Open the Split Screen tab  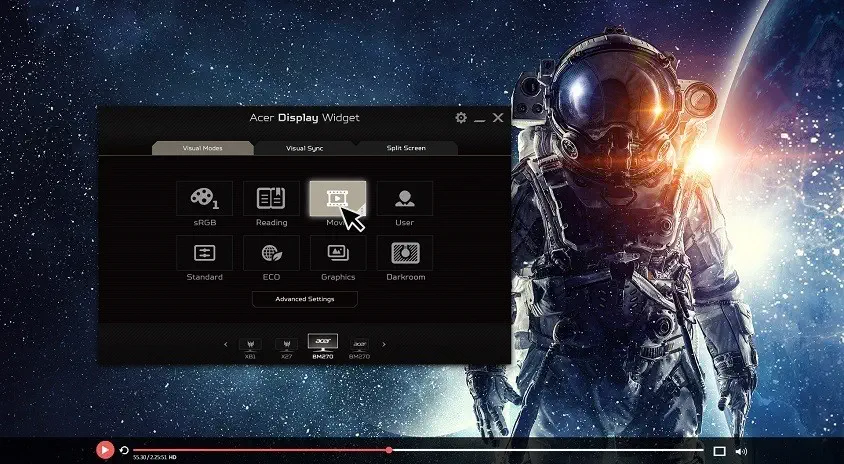[x=406, y=148]
